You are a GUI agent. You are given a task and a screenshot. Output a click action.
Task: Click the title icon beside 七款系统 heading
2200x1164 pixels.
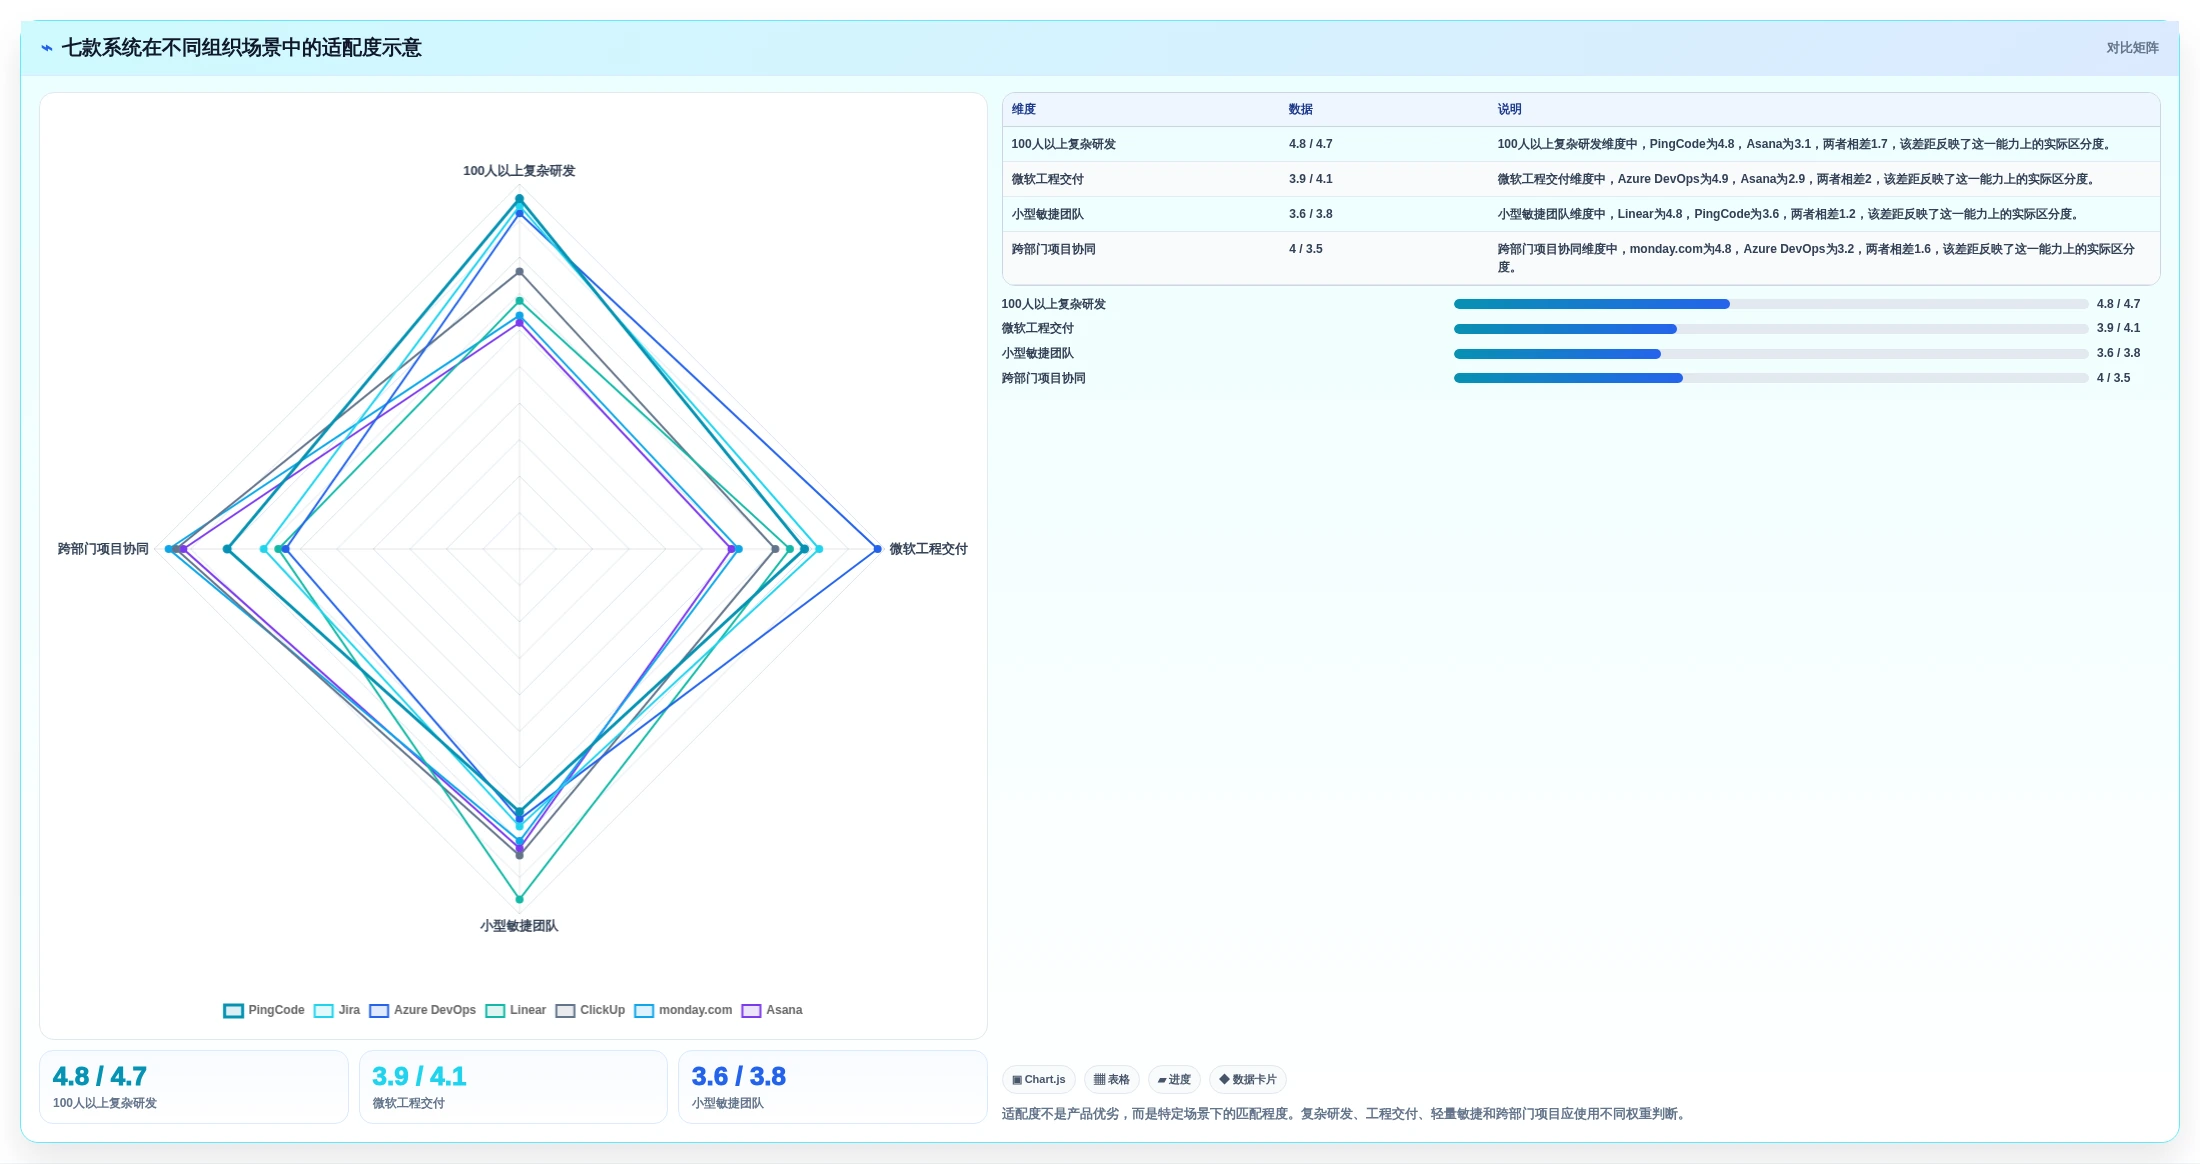pyautogui.click(x=47, y=48)
